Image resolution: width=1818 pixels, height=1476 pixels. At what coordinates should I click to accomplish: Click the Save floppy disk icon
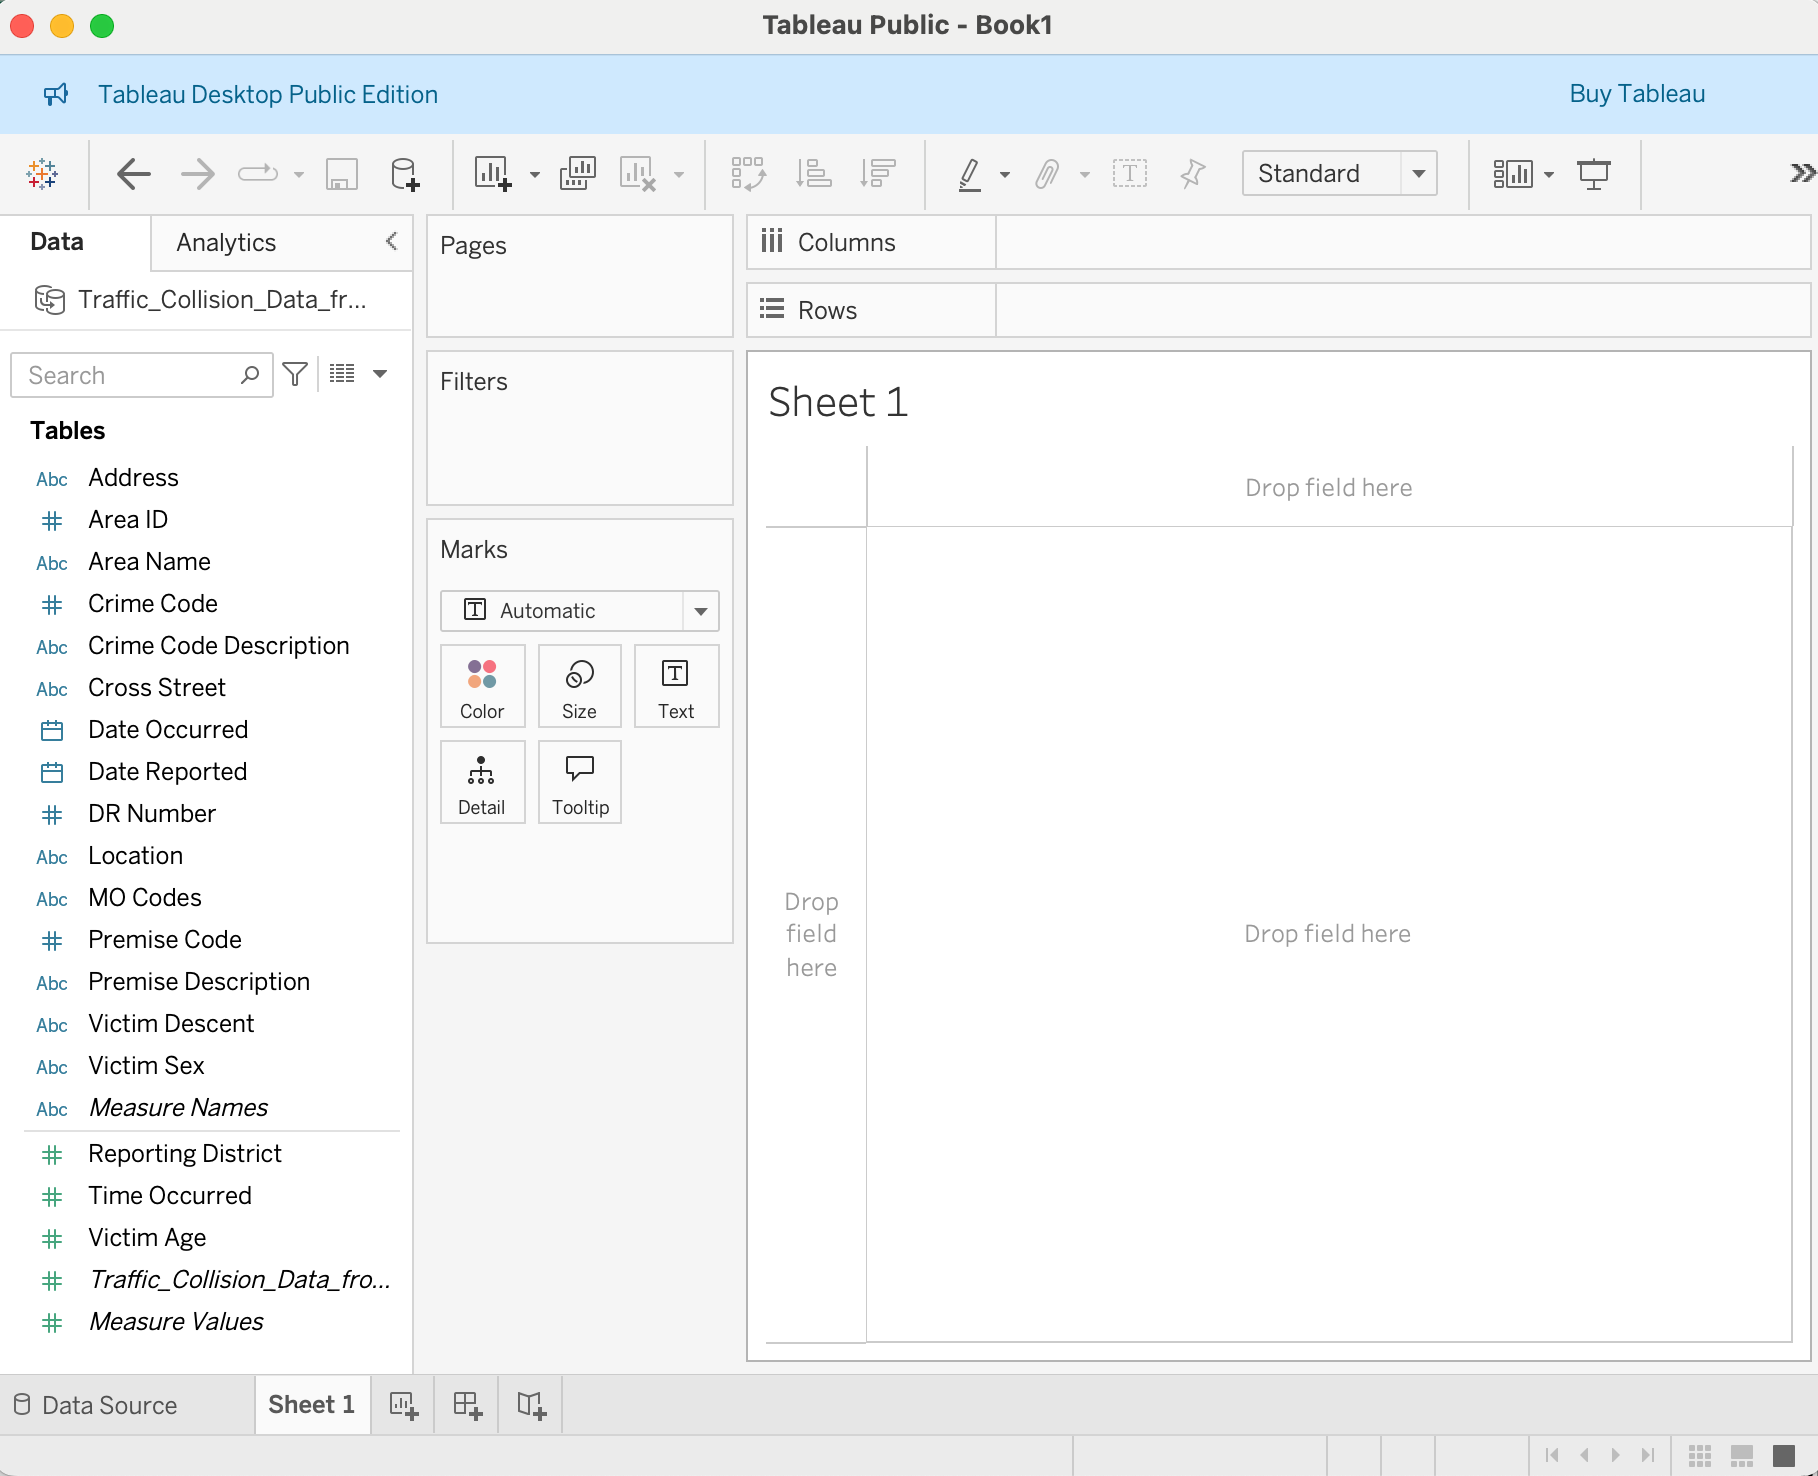coord(342,174)
